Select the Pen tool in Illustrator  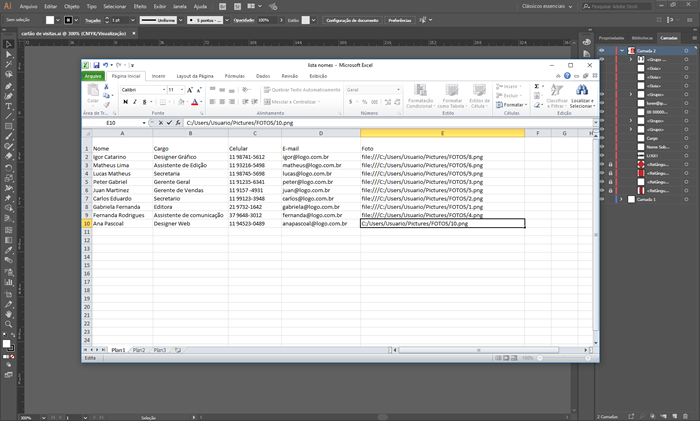click(8, 86)
